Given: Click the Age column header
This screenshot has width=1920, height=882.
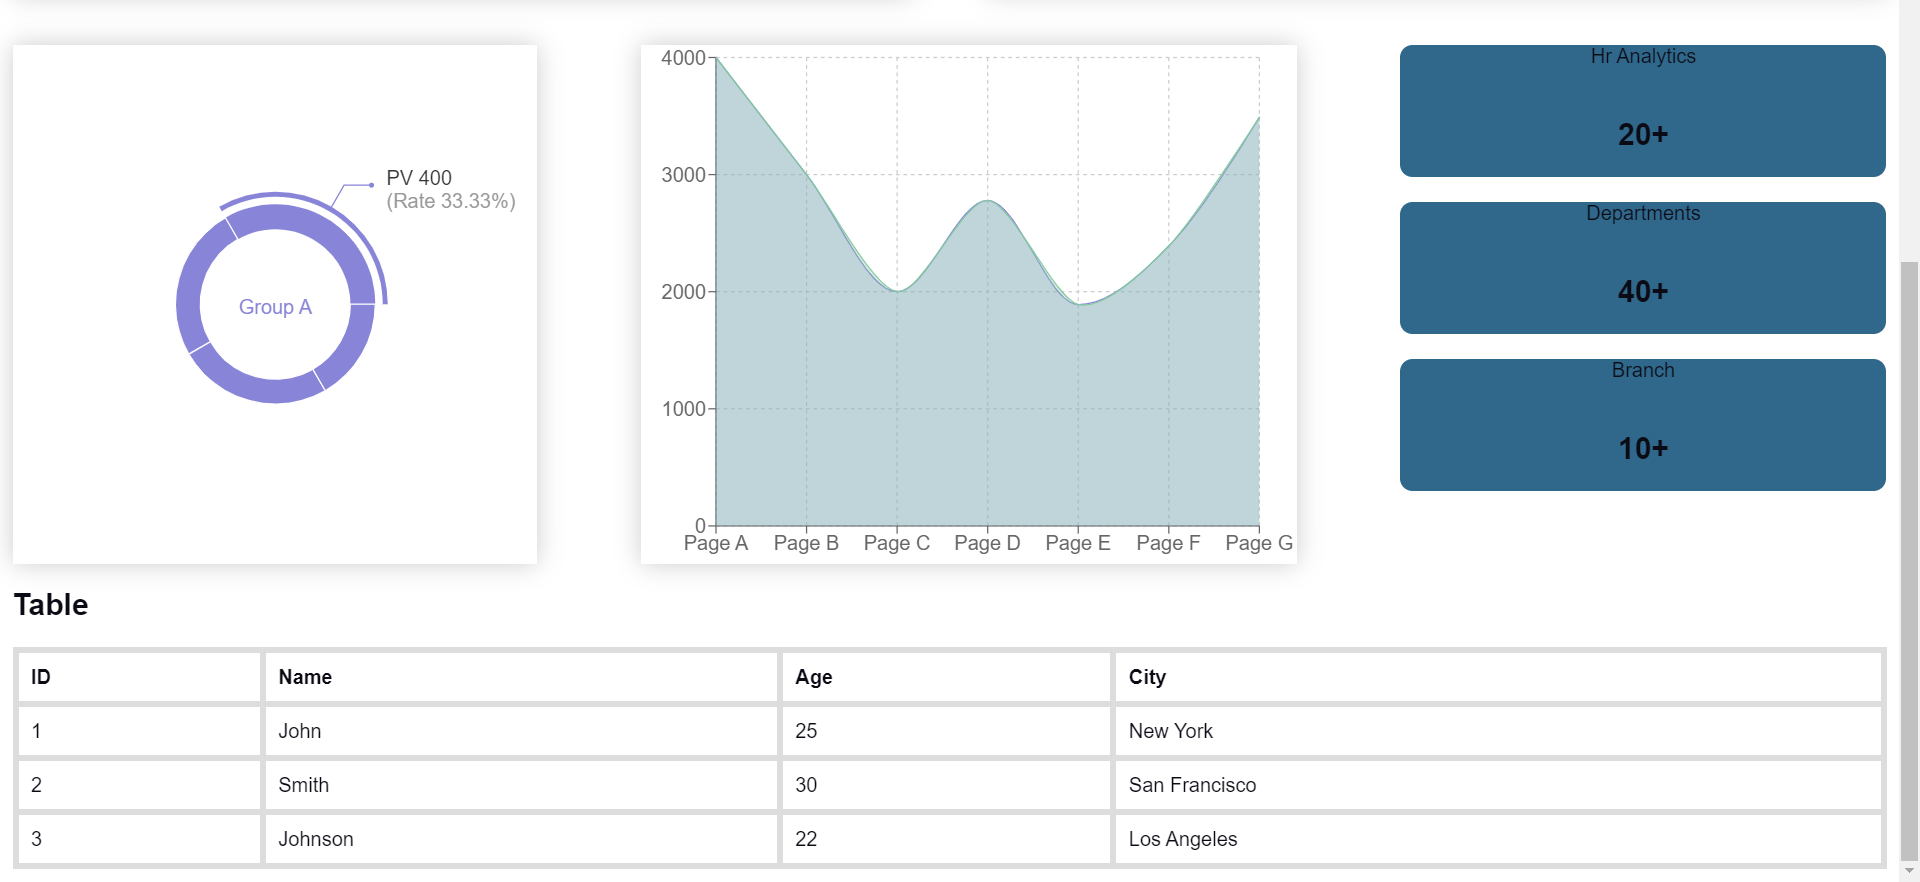Looking at the screenshot, I should (x=813, y=677).
